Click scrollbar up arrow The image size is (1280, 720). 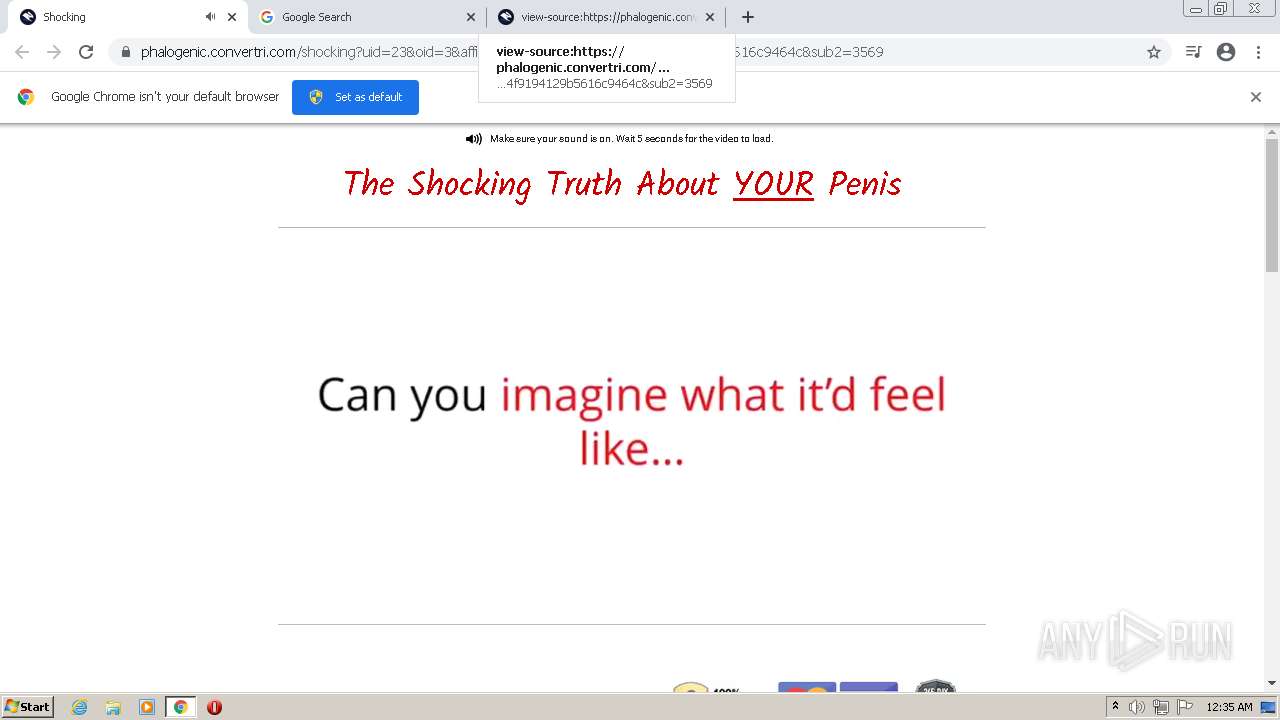click(x=1272, y=131)
